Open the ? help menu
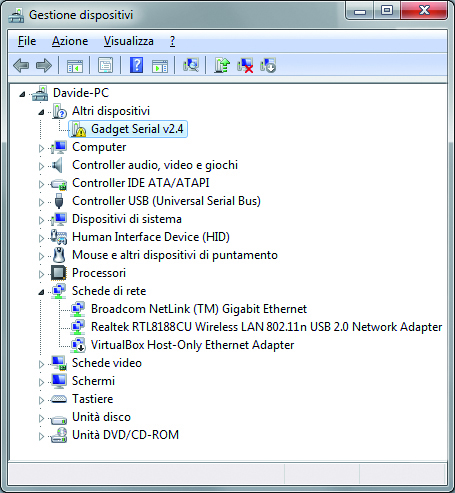 [172, 41]
